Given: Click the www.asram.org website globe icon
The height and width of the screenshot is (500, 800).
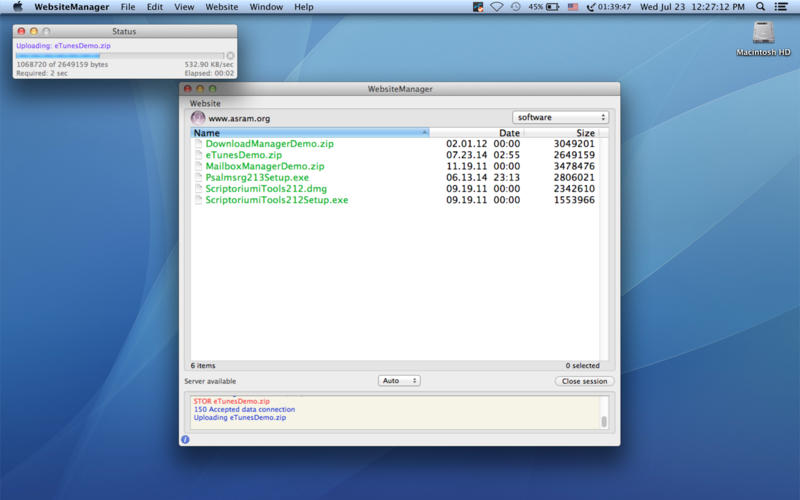Looking at the screenshot, I should point(197,118).
